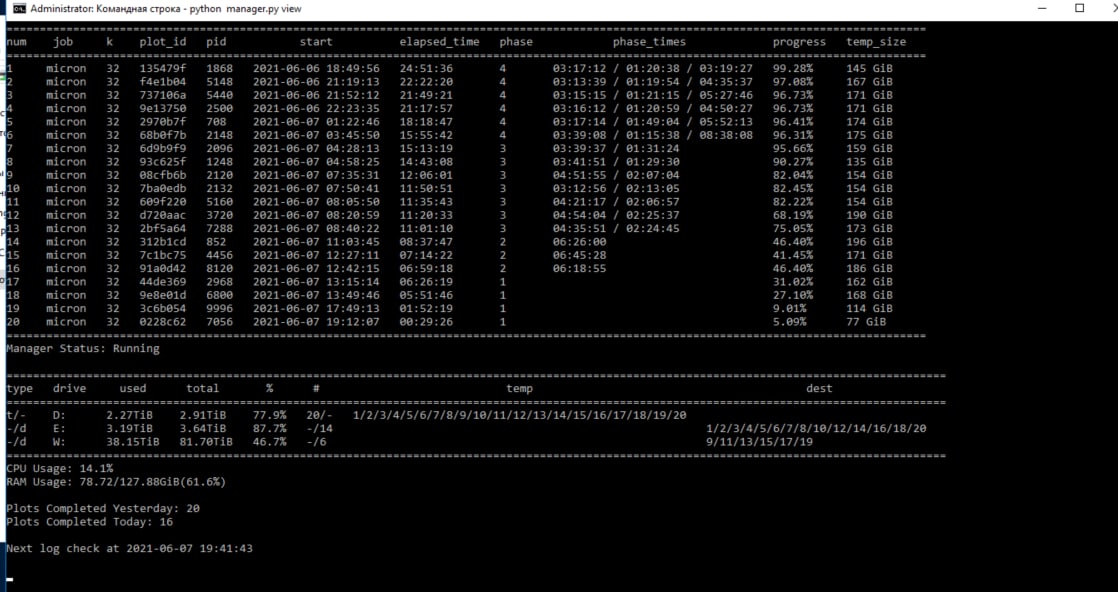Click drive D: row label
Screen dimensions: 1118x592
tap(59, 415)
